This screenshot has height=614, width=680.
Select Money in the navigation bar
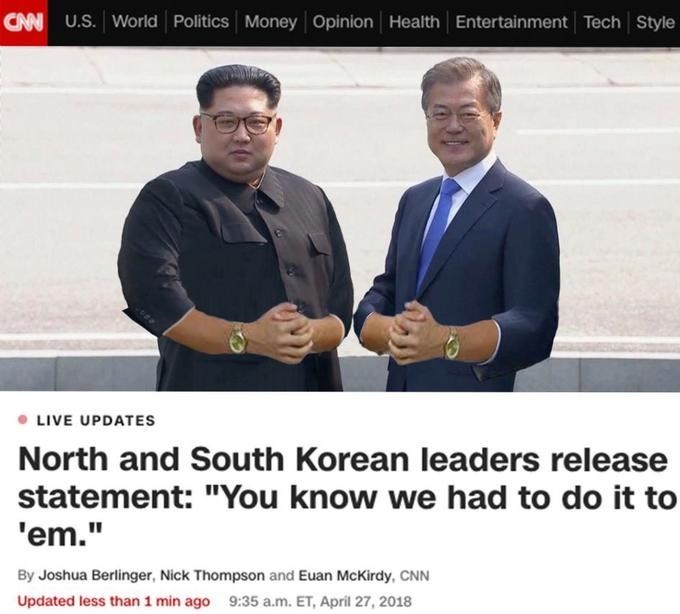tap(271, 22)
